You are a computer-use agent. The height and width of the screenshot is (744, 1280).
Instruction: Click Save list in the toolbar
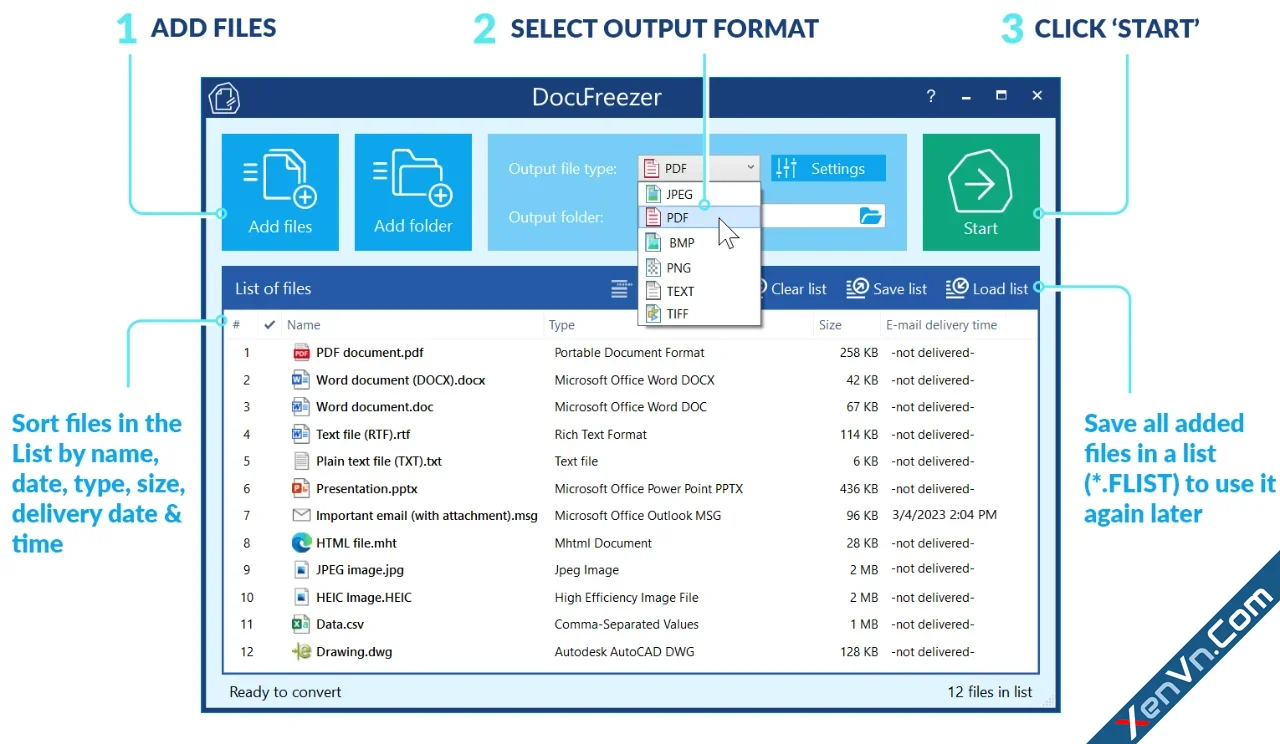(x=887, y=289)
